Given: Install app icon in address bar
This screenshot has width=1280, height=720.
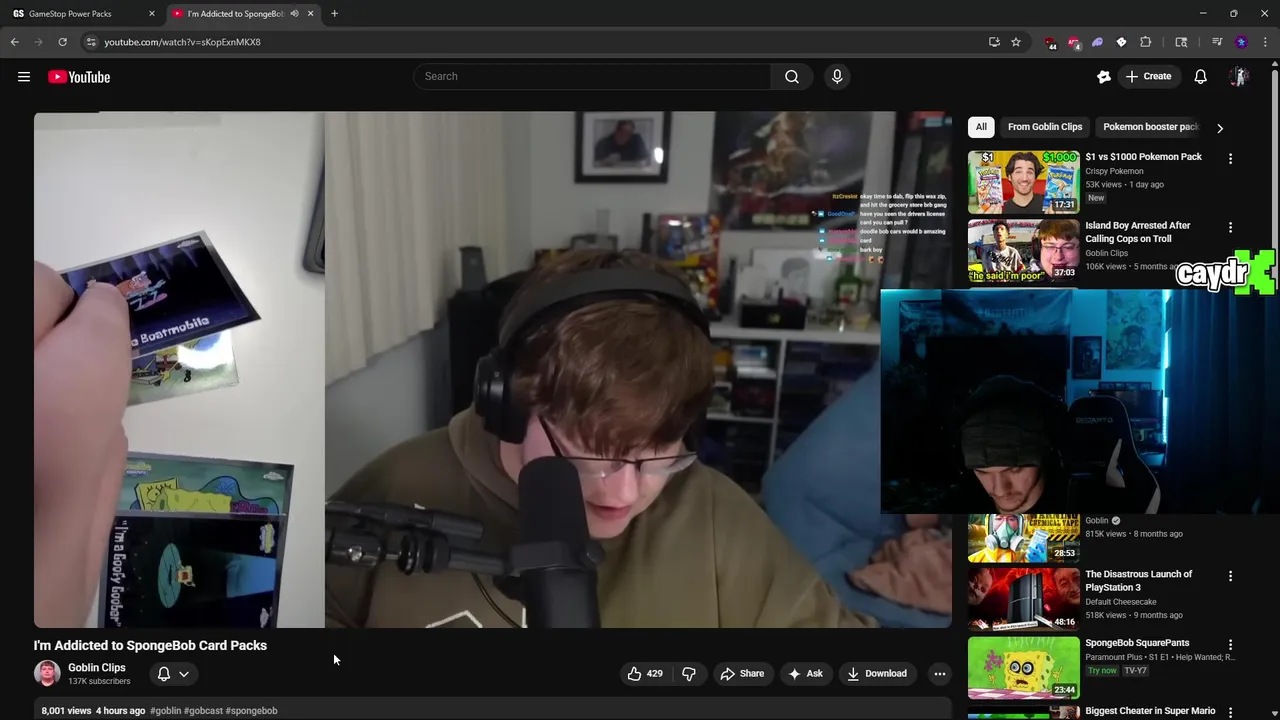Looking at the screenshot, I should (994, 42).
